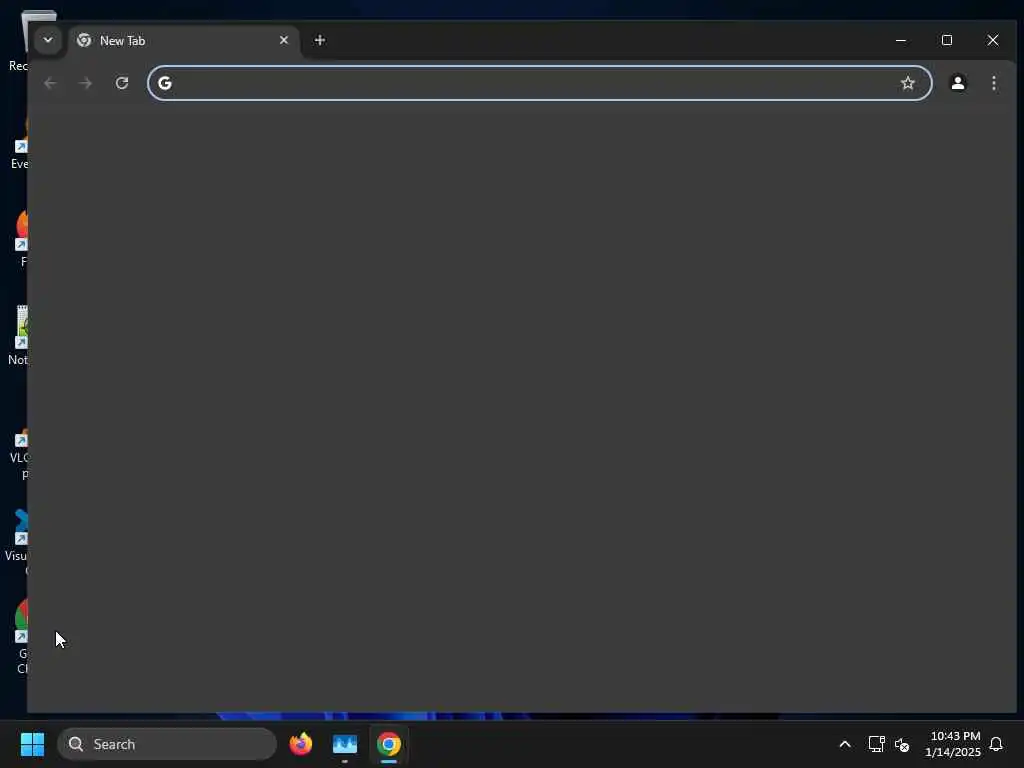Close the Chrome window
This screenshot has height=768, width=1024.
[x=993, y=40]
